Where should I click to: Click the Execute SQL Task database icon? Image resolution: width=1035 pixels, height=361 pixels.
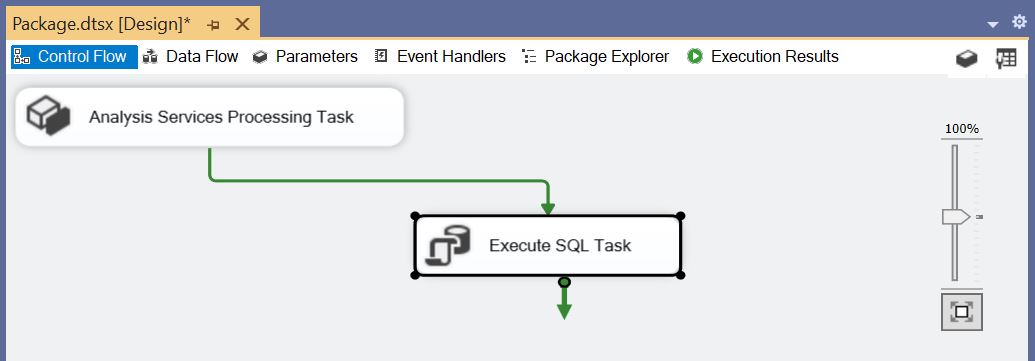448,245
